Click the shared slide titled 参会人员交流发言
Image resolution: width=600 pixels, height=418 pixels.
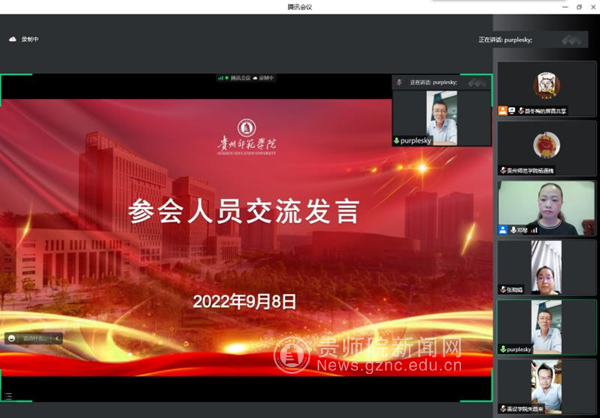click(245, 230)
